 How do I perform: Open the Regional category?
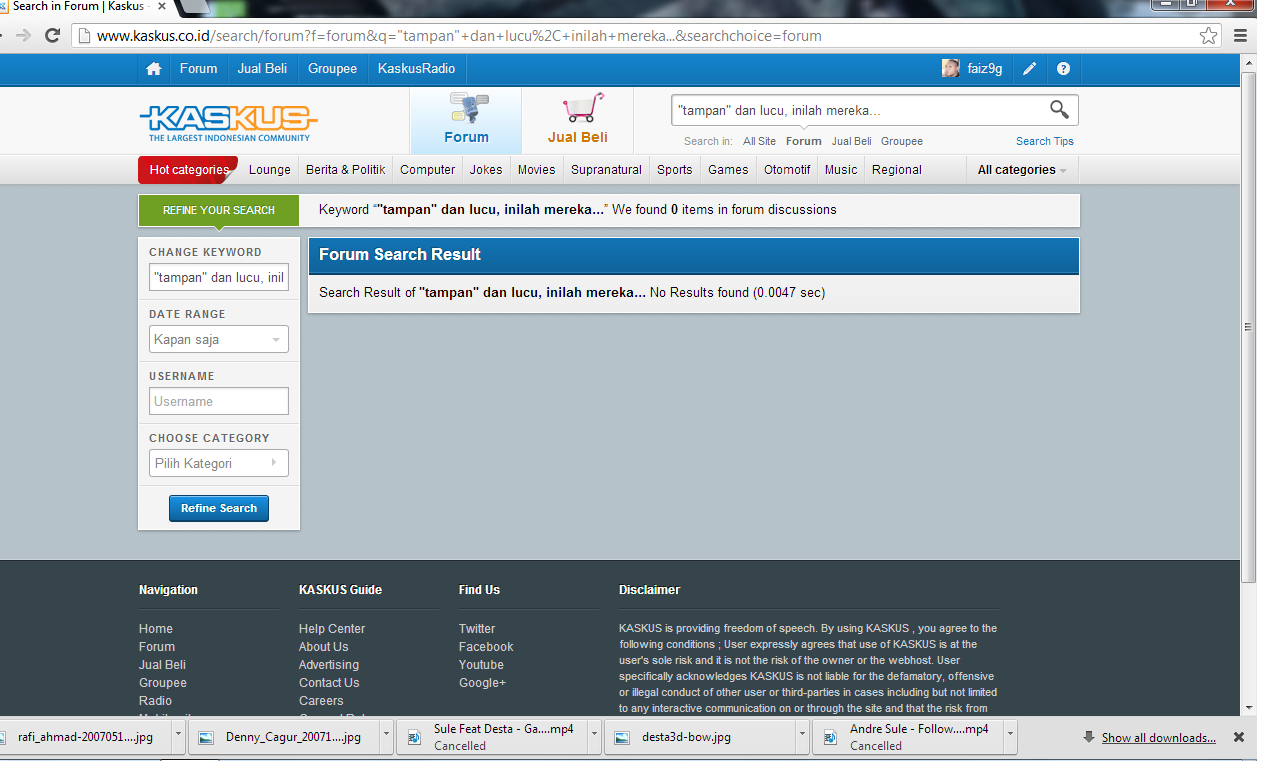(x=897, y=169)
